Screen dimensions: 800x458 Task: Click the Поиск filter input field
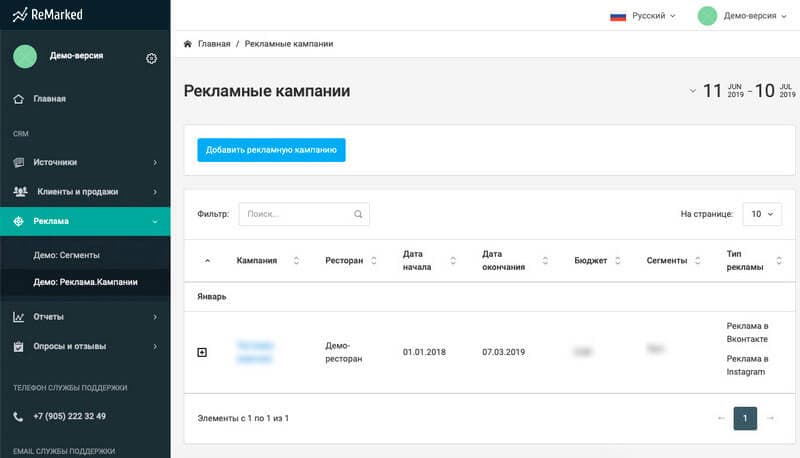304,214
